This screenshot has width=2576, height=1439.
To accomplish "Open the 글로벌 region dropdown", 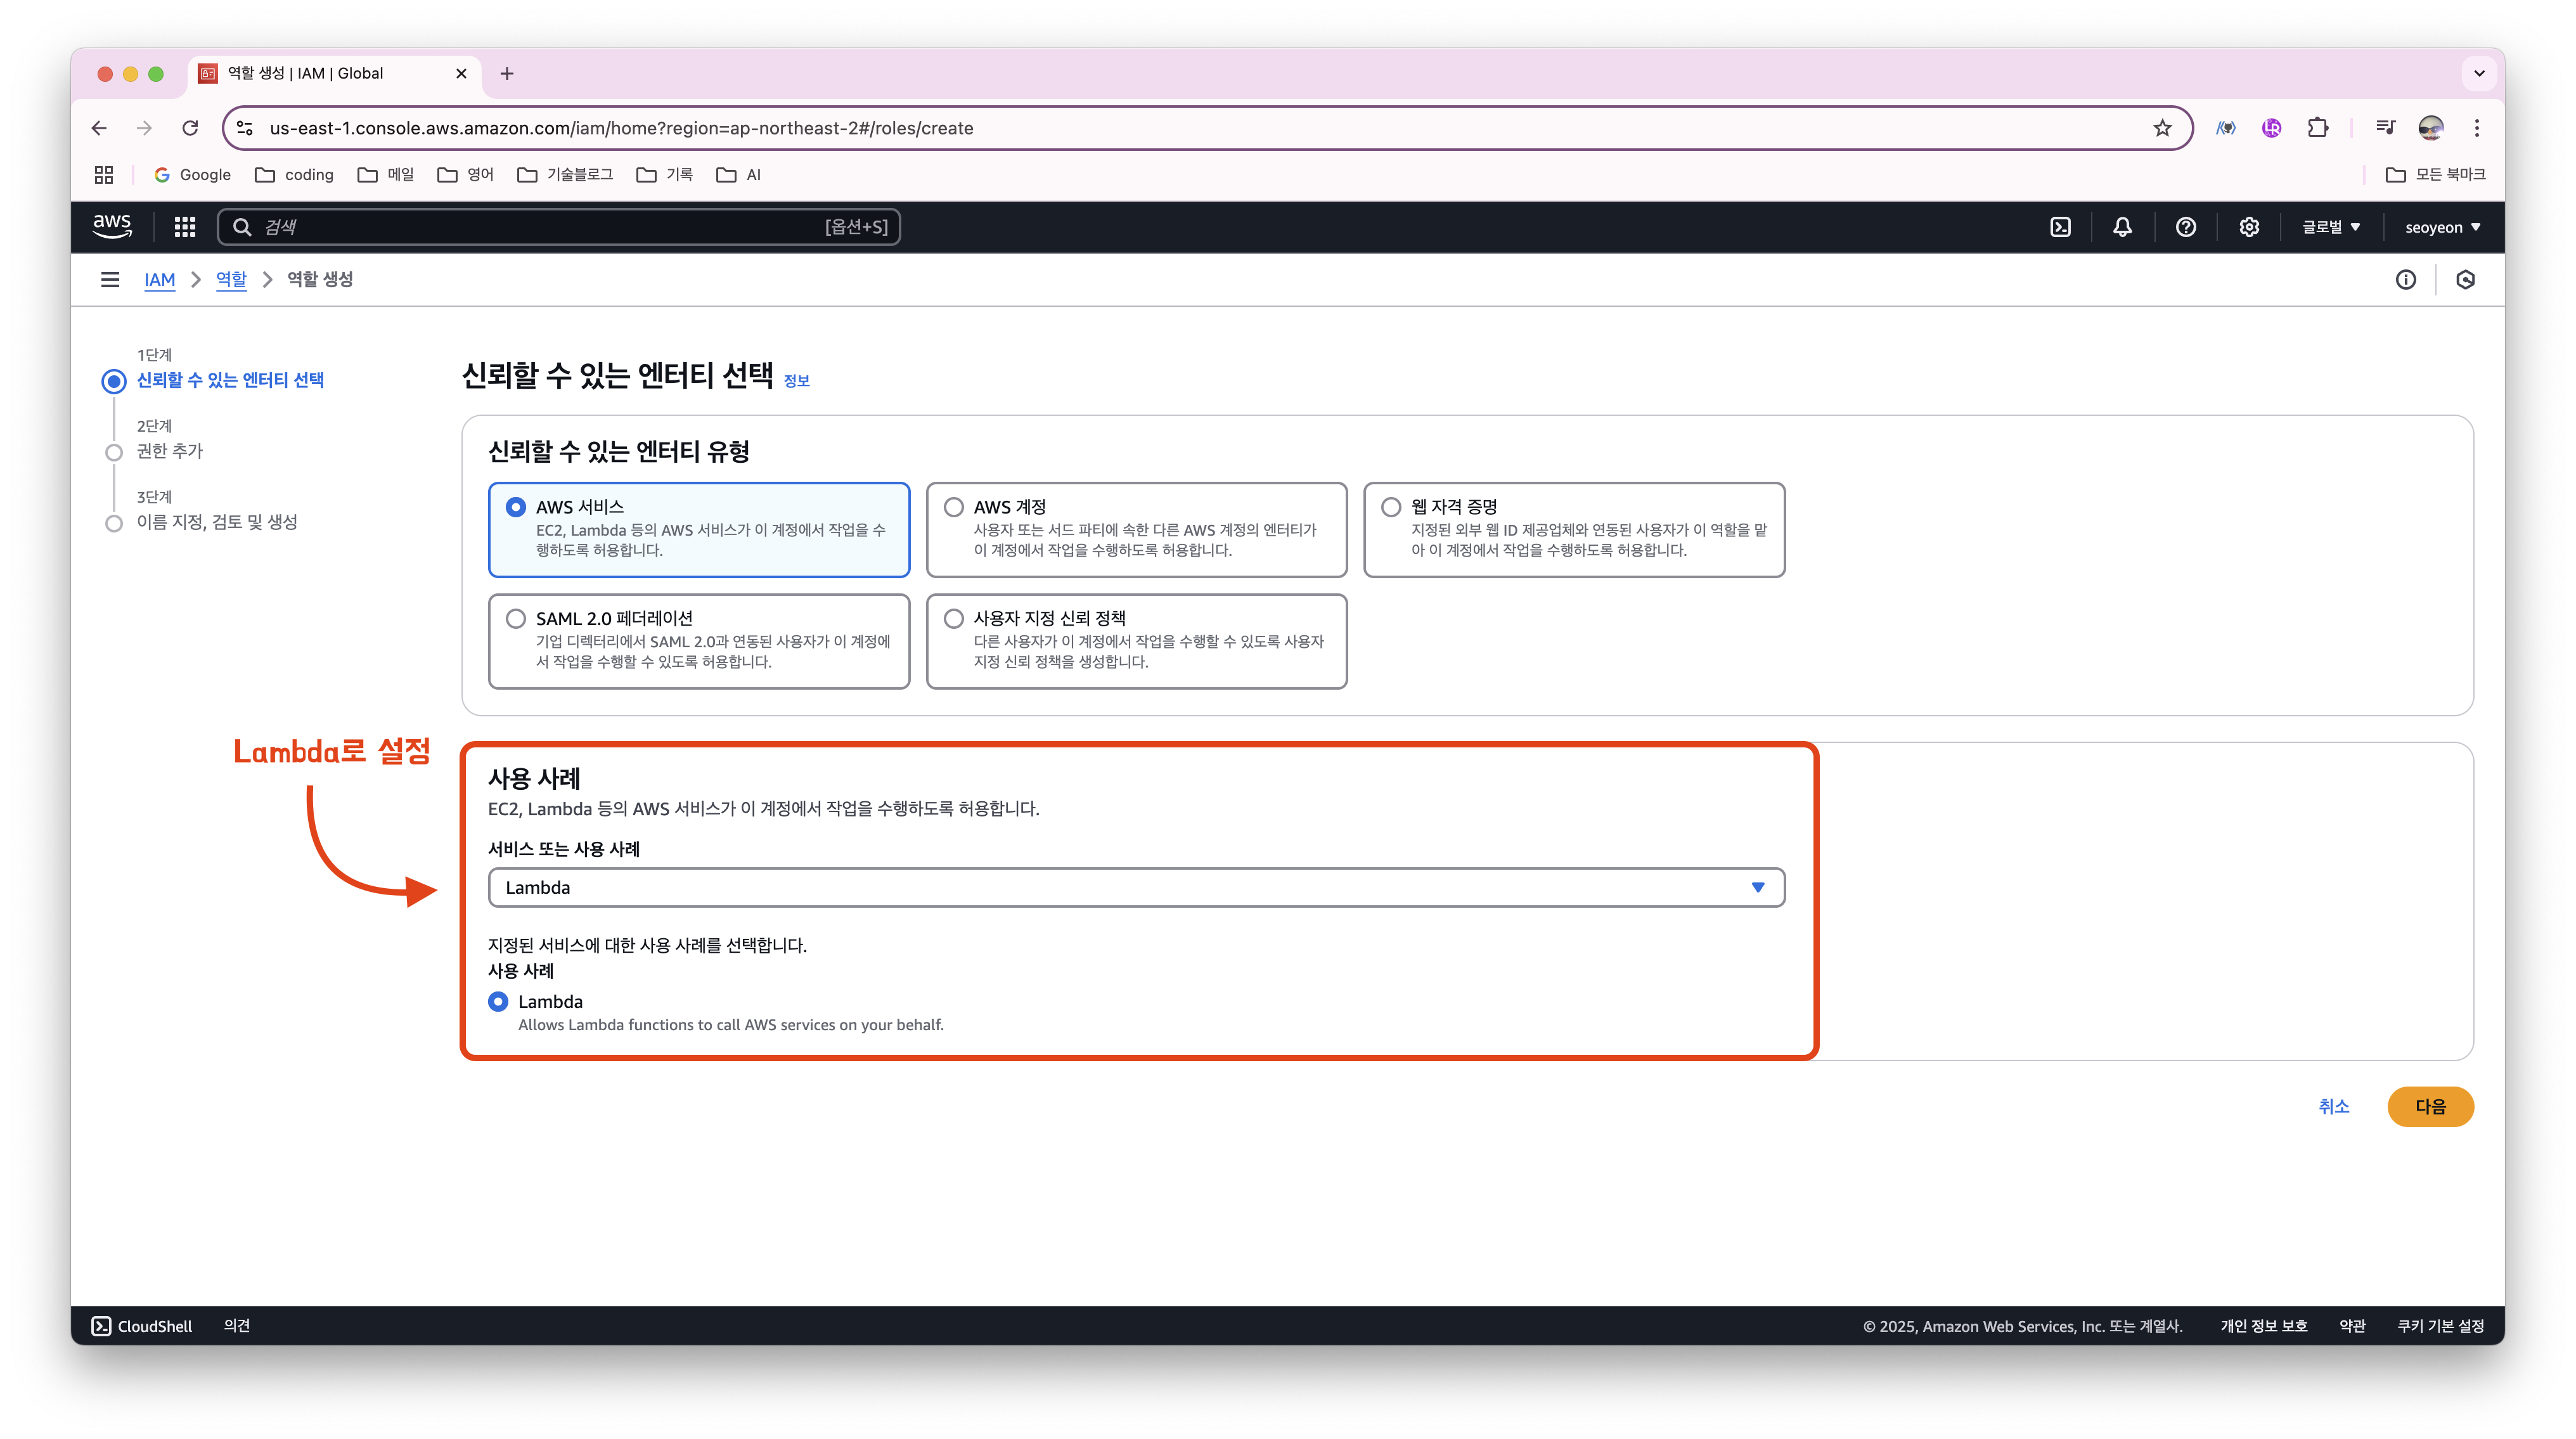I will tap(2330, 227).
